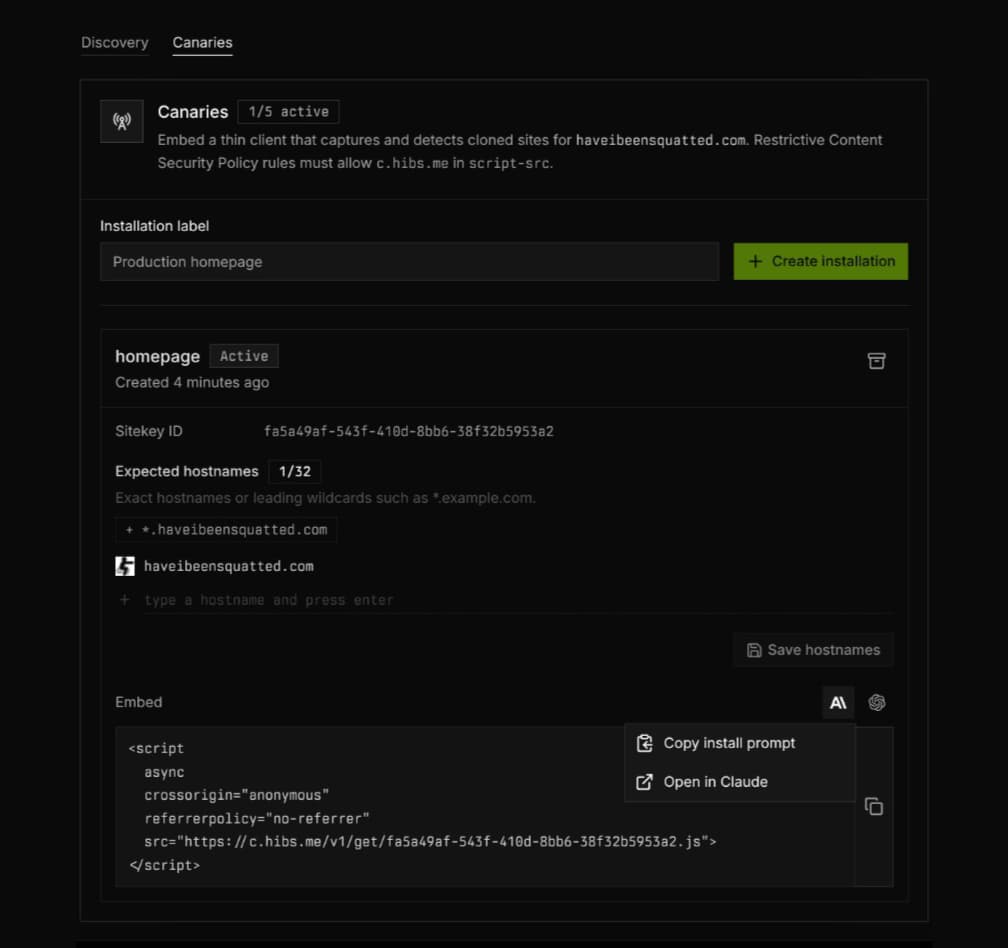Select the Canaries tab
Viewport: 1008px width, 948px height.
202,42
